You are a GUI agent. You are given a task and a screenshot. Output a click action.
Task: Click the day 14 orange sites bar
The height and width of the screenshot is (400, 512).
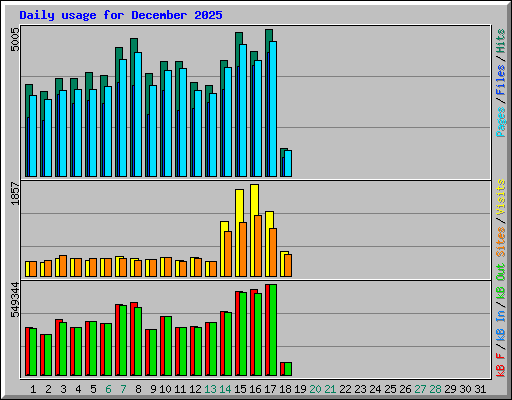click(x=228, y=254)
